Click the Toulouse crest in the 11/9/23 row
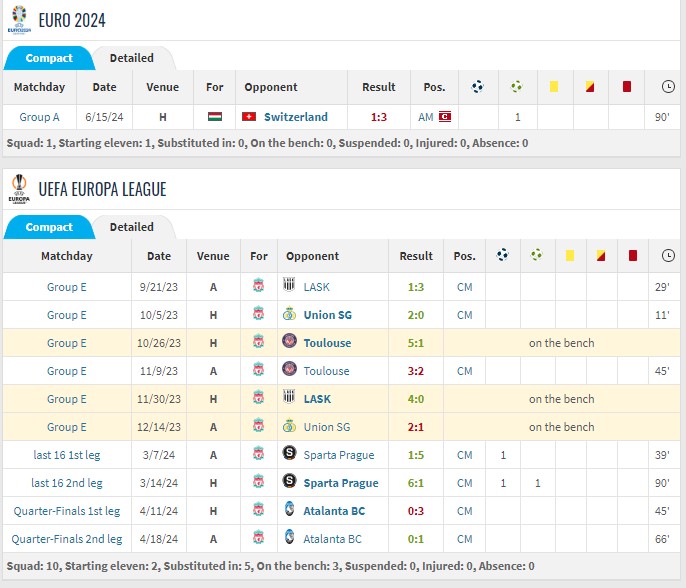Screen dimensions: 686x588 click(289, 369)
